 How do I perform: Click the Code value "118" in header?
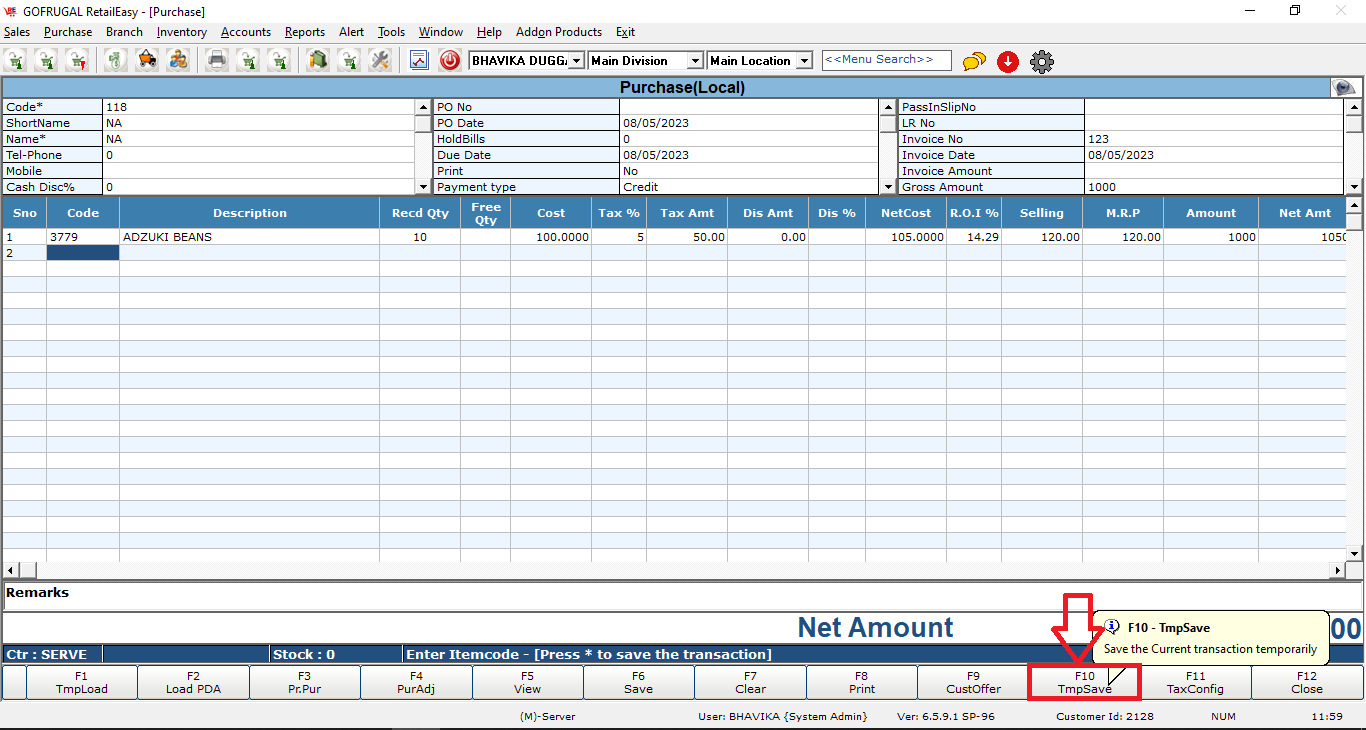pos(258,107)
